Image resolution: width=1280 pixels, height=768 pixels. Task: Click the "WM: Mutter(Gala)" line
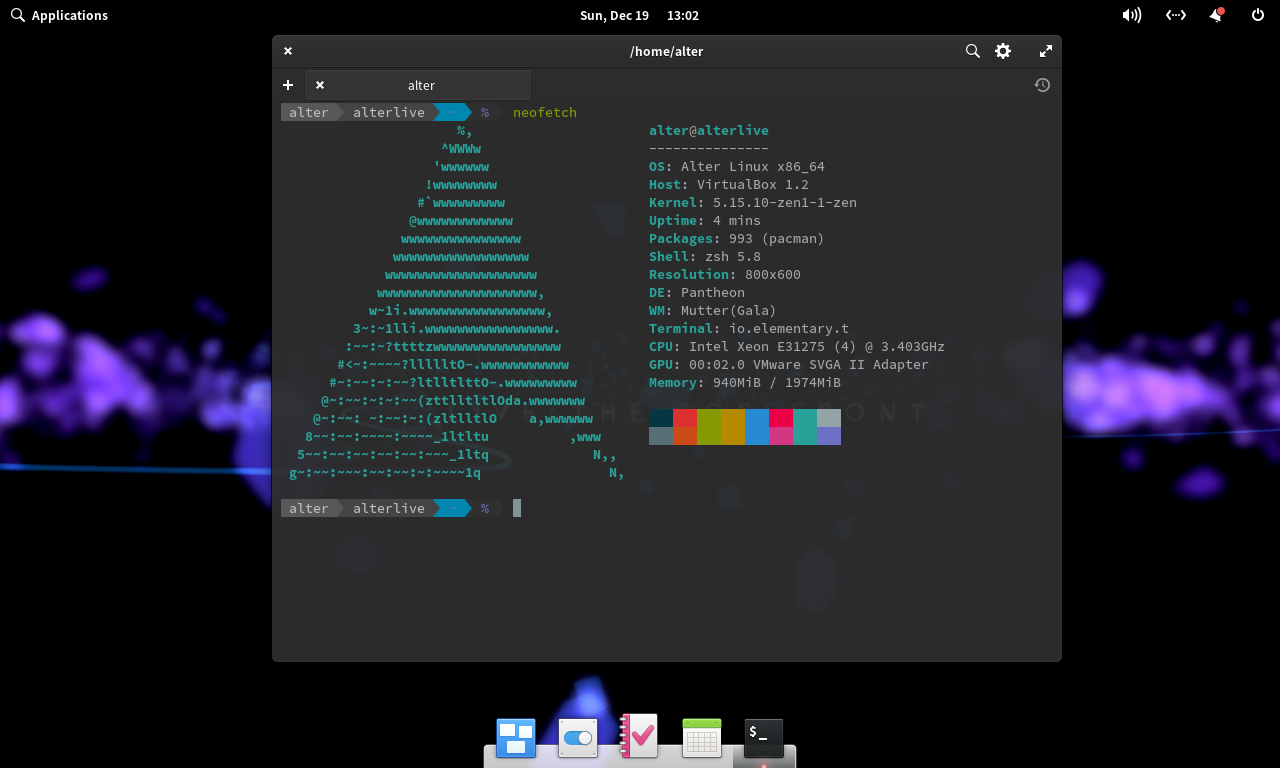[713, 310]
